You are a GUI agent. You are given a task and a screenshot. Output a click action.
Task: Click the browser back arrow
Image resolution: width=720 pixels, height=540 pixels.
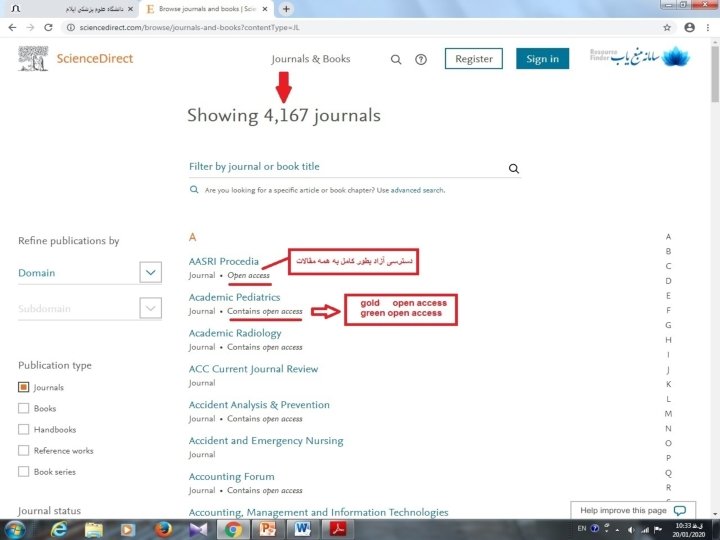(x=12, y=28)
